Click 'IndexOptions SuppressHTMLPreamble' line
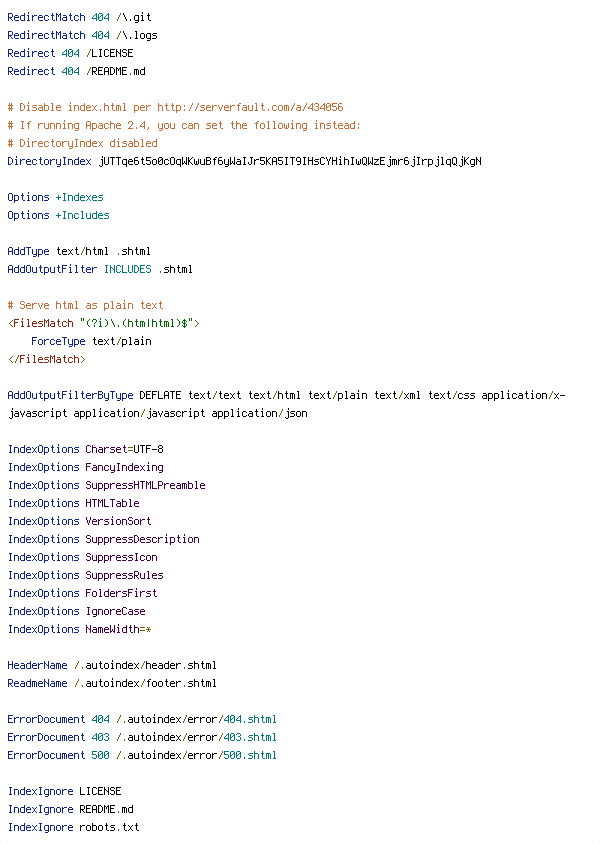The width and height of the screenshot is (600, 844). coord(106,485)
